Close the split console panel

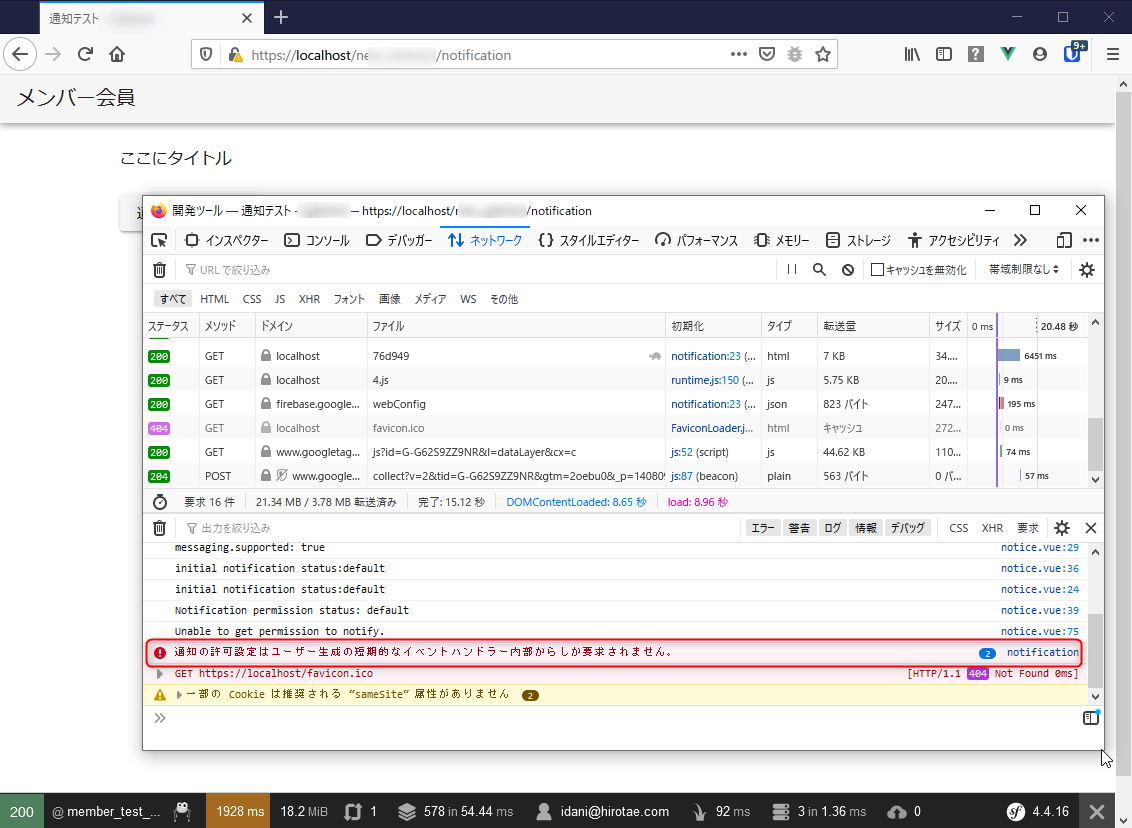[x=1091, y=528]
